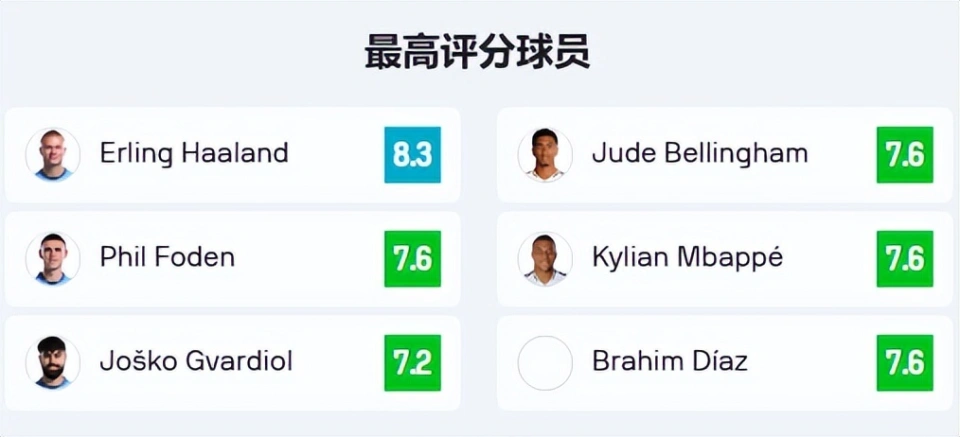This screenshot has width=960, height=437.
Task: Open the Joško Gvardiol player name link
Action: 196,361
